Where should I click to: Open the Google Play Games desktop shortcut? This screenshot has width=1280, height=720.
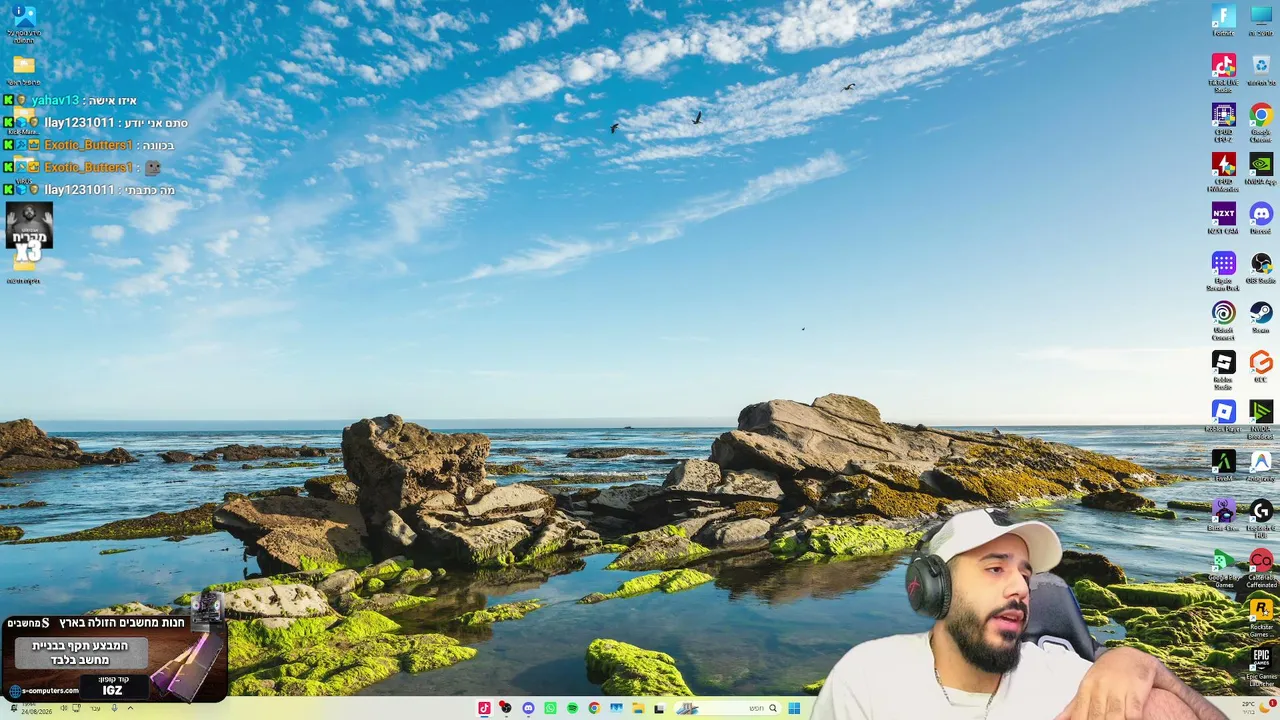click(x=1223, y=566)
